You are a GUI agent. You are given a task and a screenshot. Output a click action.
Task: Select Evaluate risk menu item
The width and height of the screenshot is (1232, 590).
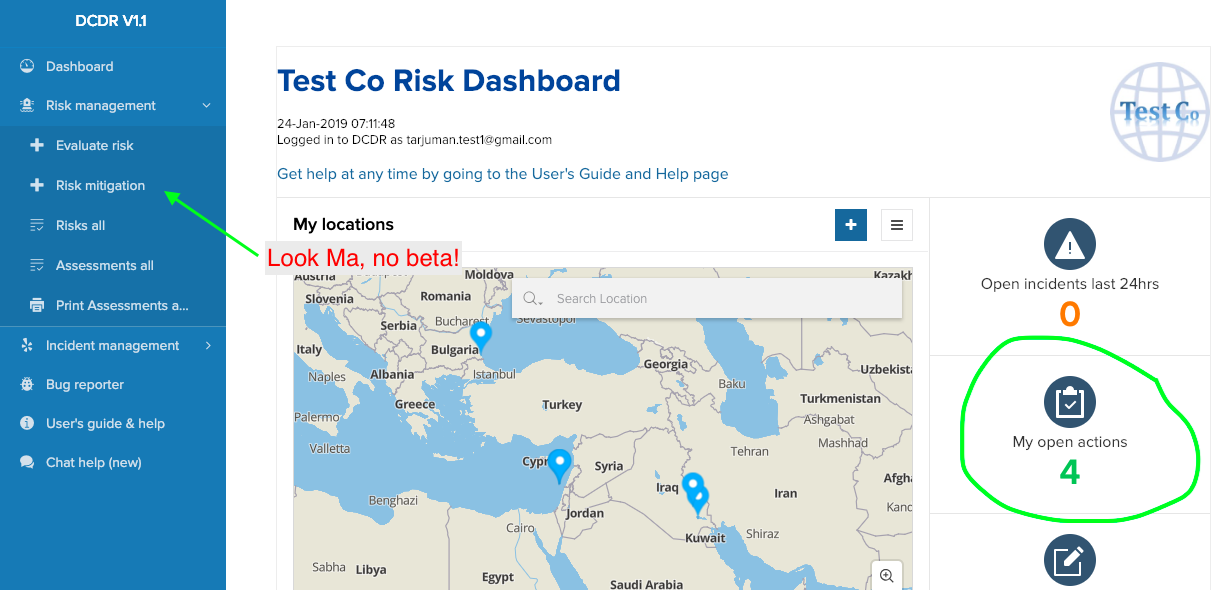coord(95,145)
